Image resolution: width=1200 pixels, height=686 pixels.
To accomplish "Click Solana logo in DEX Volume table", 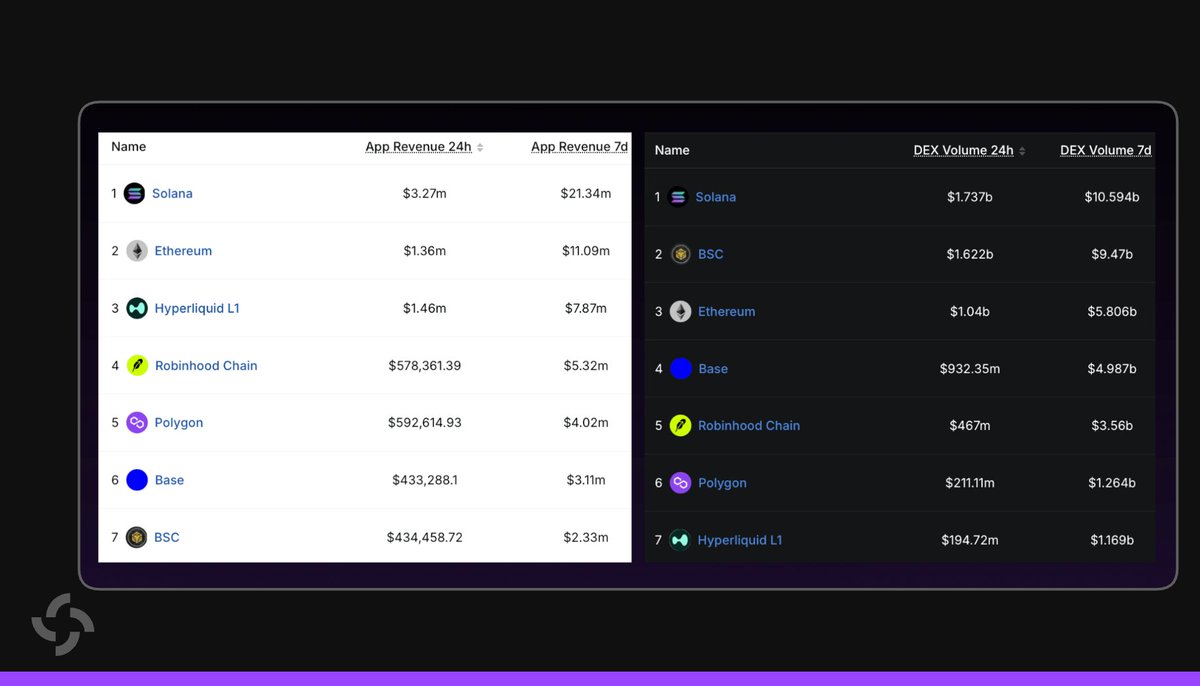I will (678, 197).
